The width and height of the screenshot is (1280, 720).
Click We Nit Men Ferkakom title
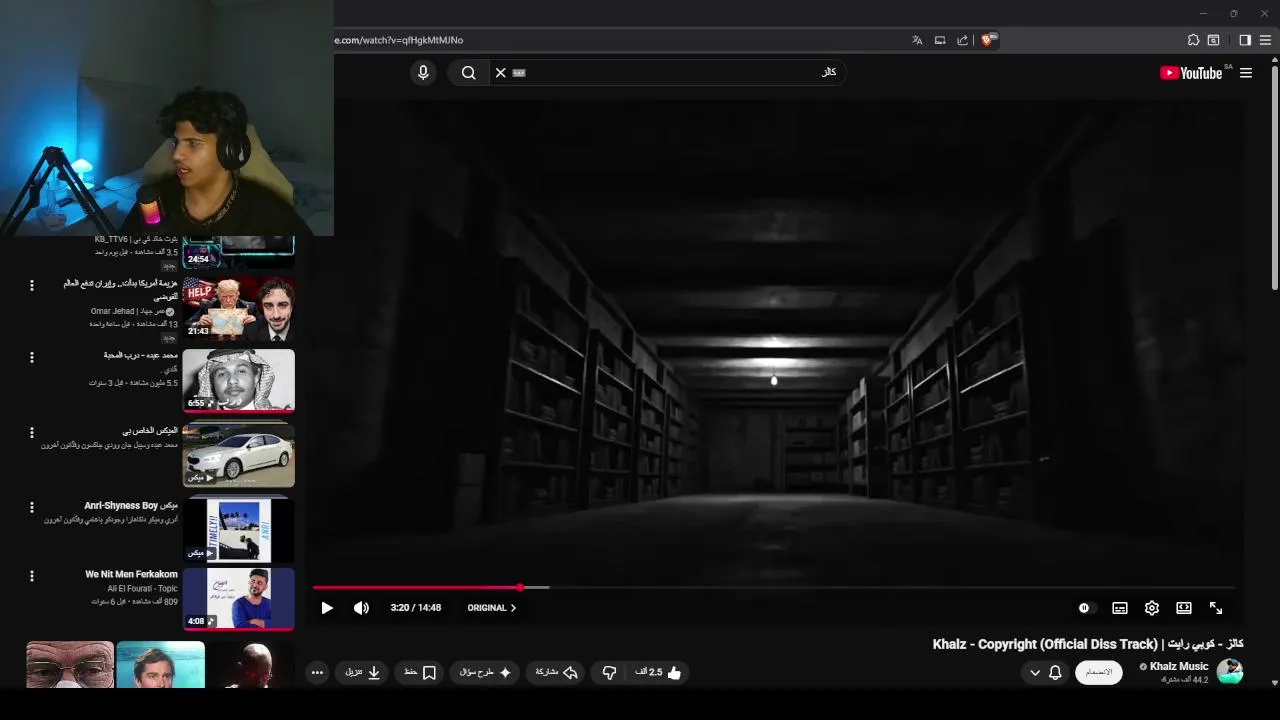click(131, 574)
